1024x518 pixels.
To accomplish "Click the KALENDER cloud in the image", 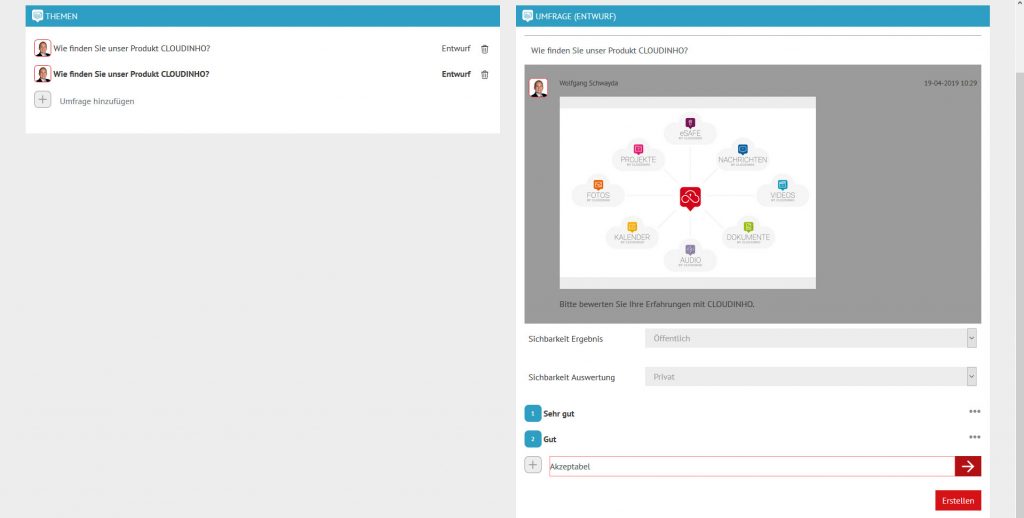I will pos(632,234).
